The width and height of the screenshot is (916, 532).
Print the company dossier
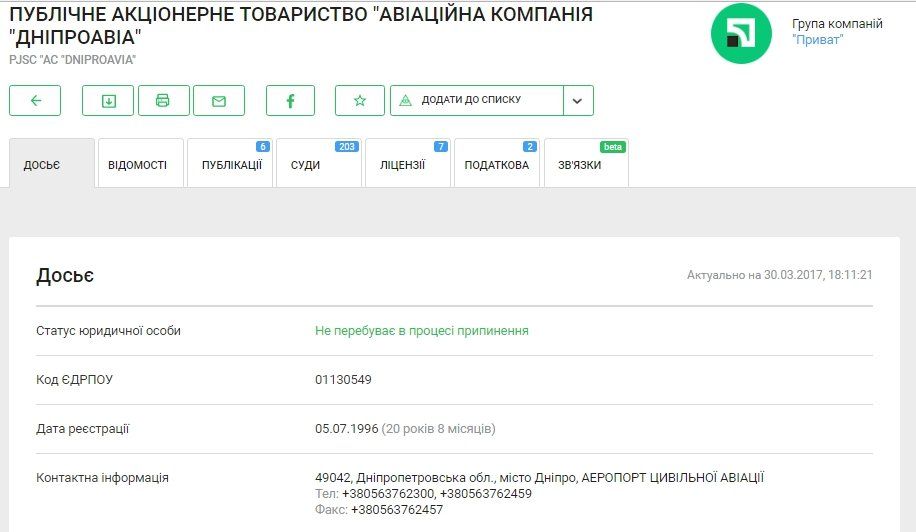tap(164, 100)
